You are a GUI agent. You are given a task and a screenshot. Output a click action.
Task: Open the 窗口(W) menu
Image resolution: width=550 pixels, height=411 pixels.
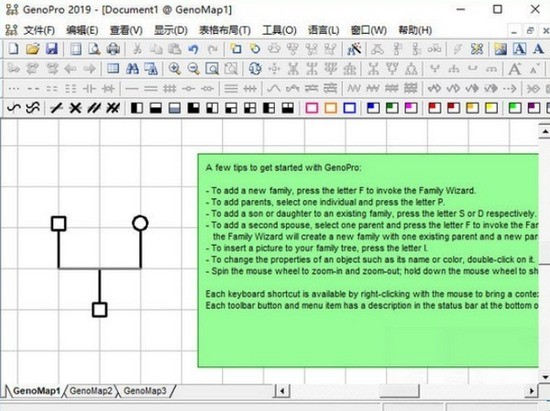click(369, 30)
